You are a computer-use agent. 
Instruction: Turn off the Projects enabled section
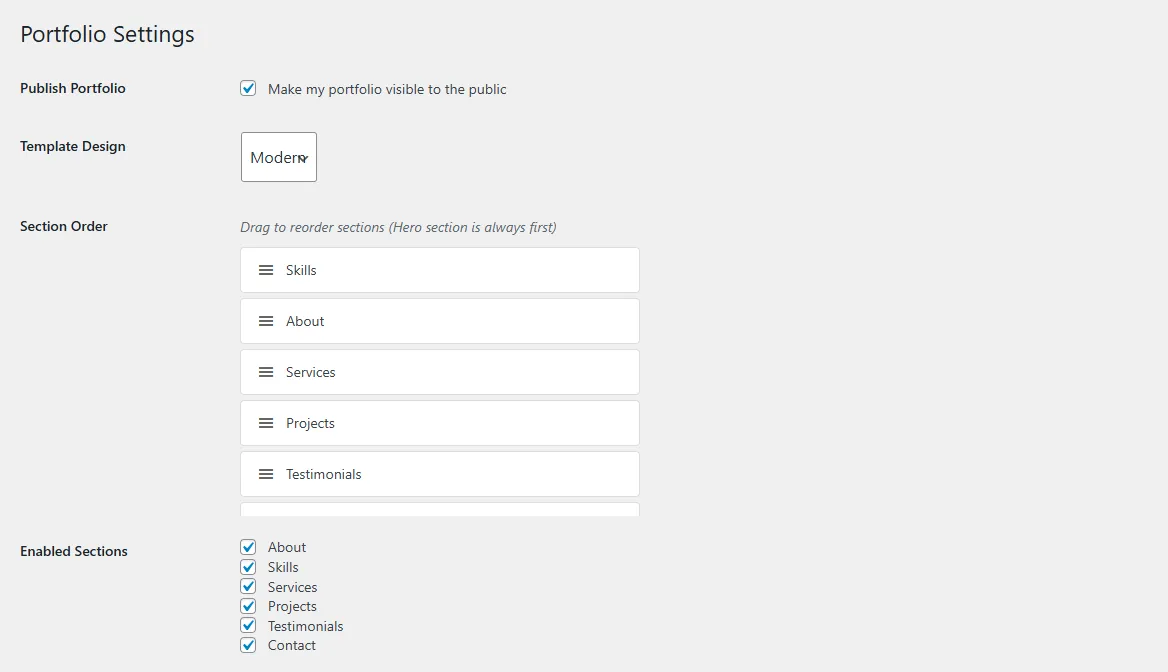click(x=248, y=606)
